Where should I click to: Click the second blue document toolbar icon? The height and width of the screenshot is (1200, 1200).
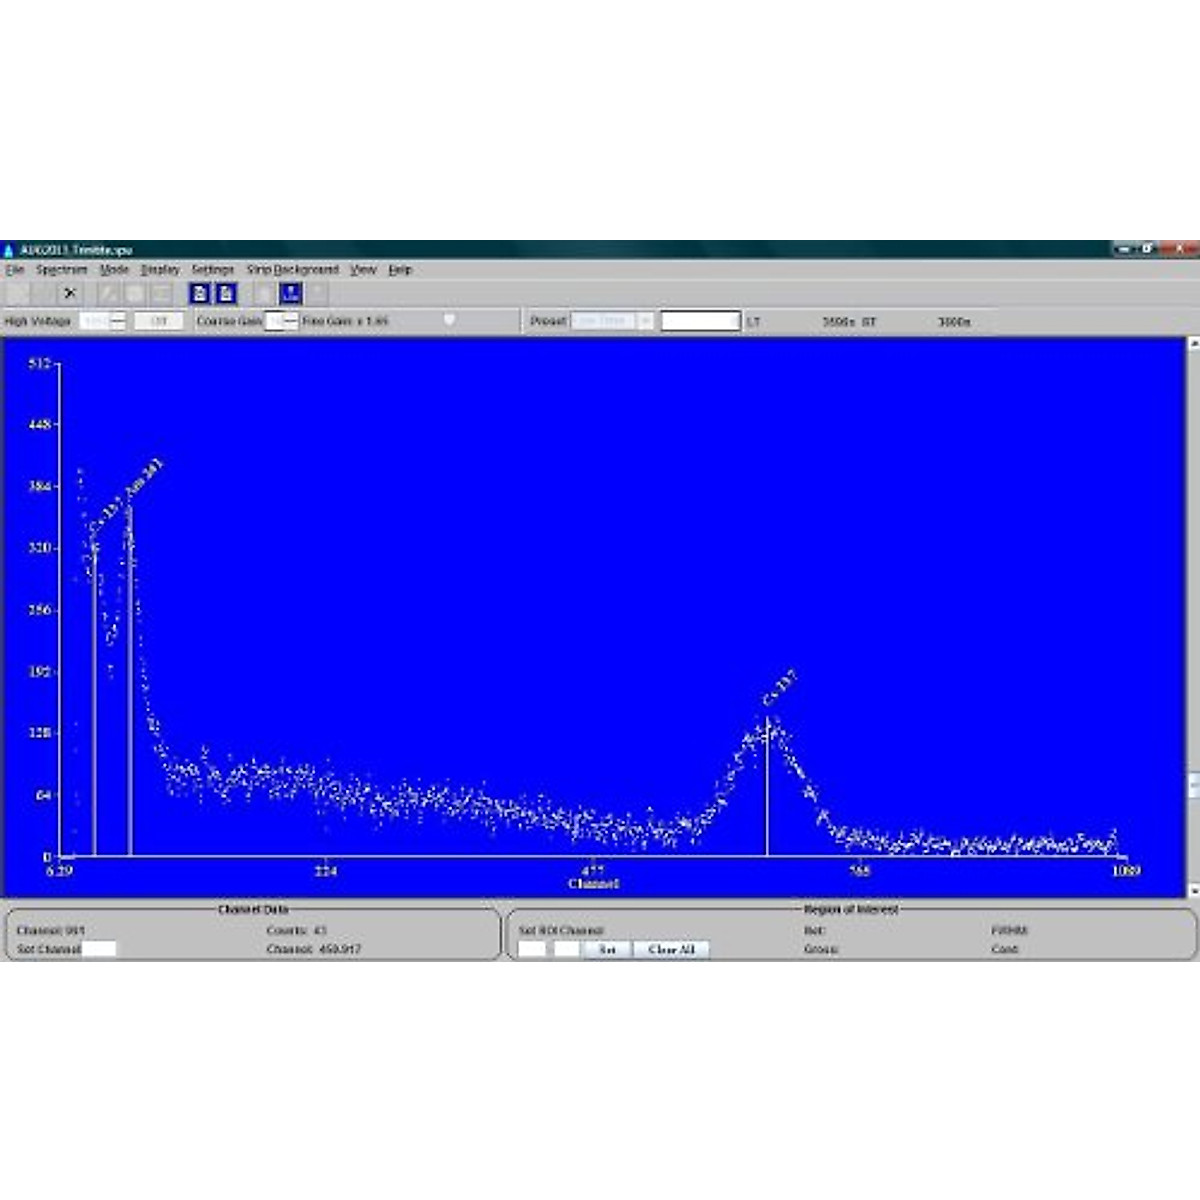click(x=226, y=293)
